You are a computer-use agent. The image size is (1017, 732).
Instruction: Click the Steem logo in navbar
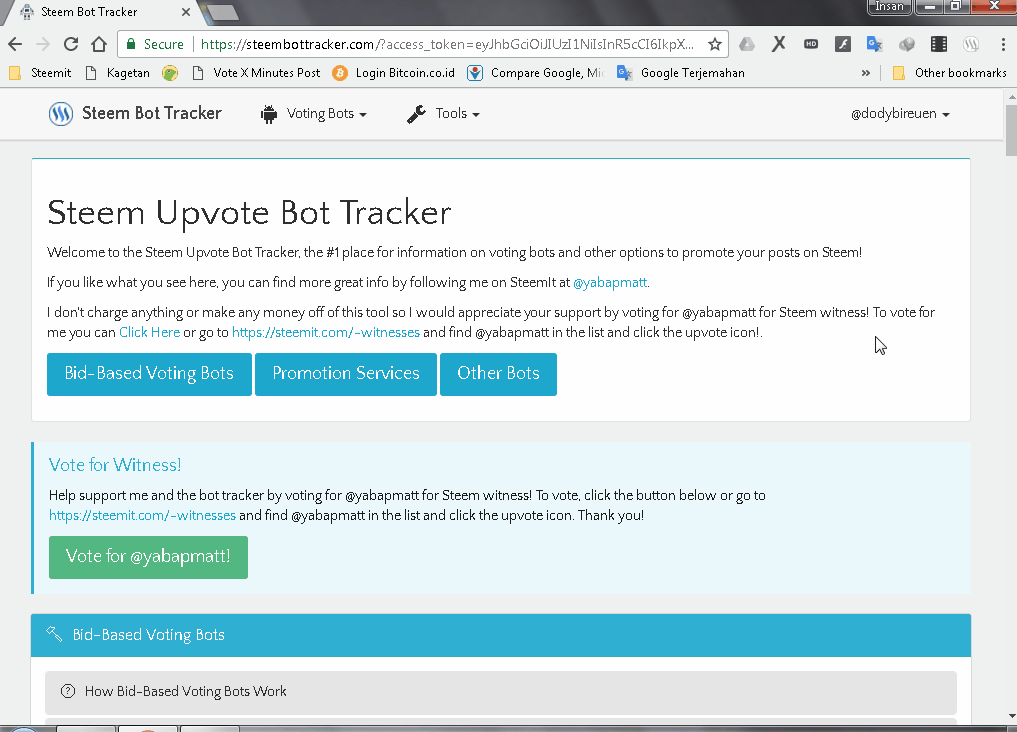point(61,113)
